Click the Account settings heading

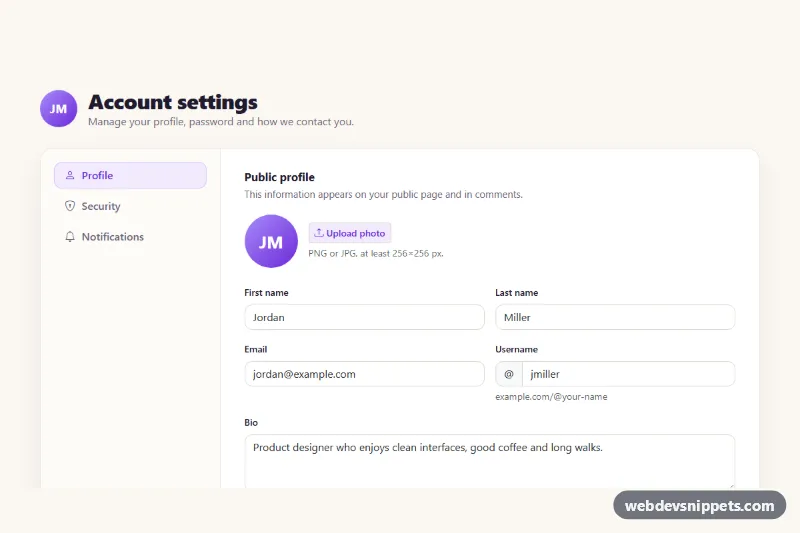173,103
